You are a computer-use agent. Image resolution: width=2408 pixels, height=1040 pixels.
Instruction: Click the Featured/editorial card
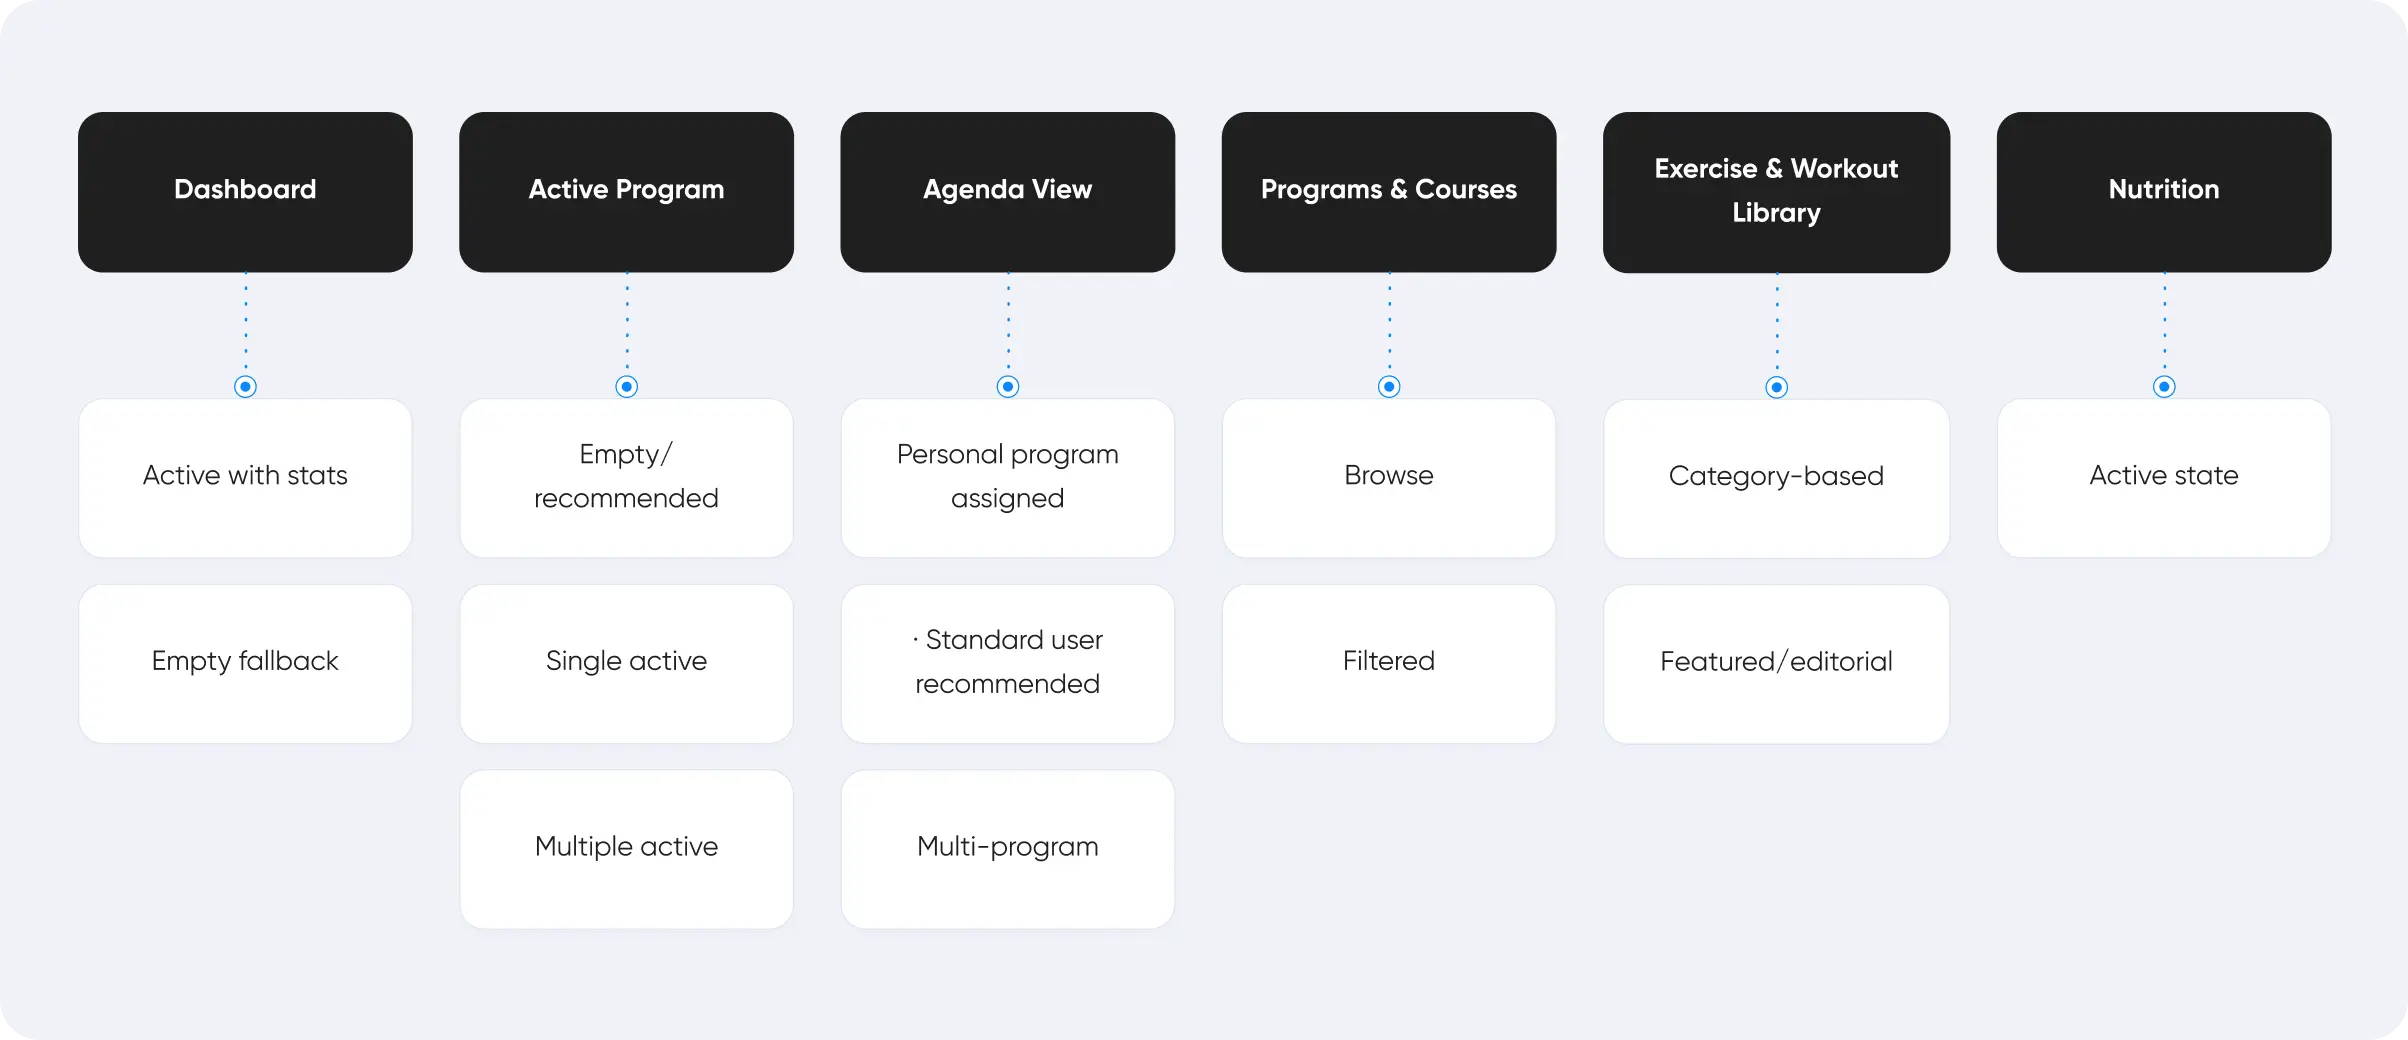(x=1777, y=663)
